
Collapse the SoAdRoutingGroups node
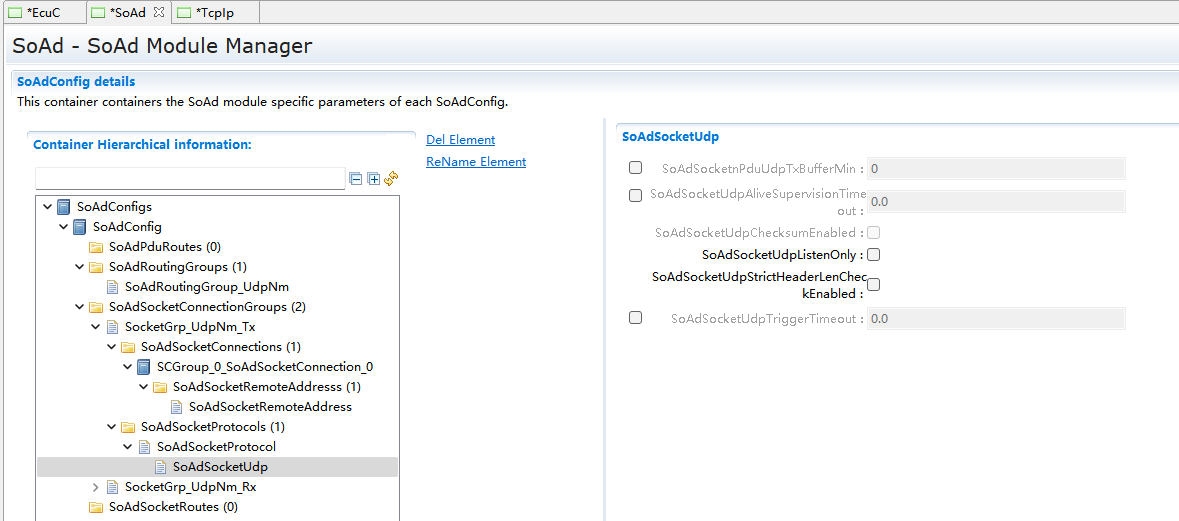tap(80, 267)
